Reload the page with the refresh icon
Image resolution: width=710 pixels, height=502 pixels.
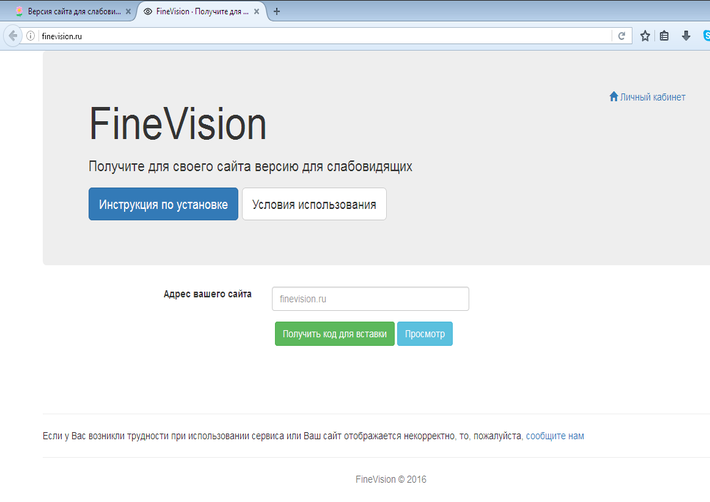click(x=621, y=36)
